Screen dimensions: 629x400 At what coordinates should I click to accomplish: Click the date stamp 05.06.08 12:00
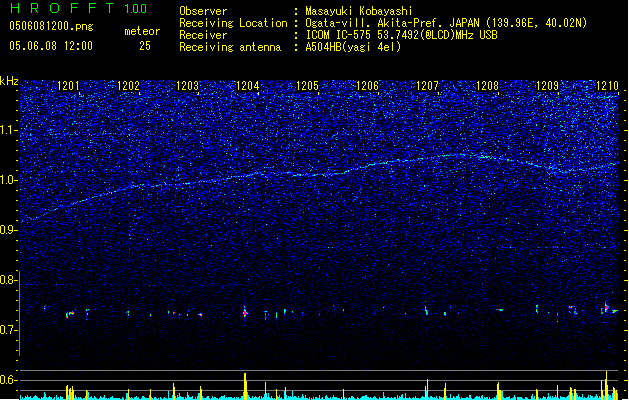coord(51,46)
